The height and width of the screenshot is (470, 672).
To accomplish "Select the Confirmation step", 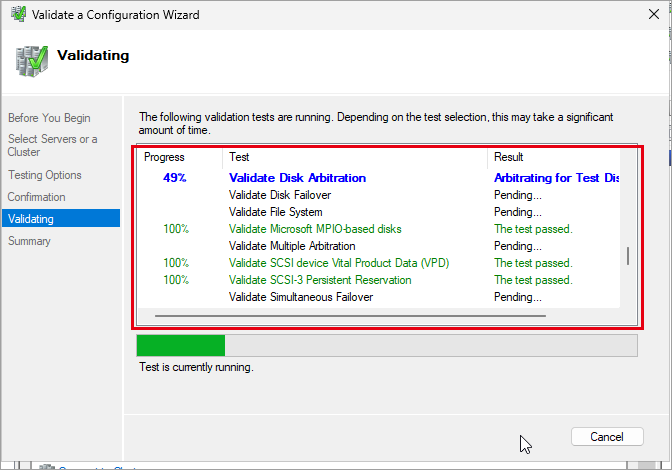I will click(36, 197).
